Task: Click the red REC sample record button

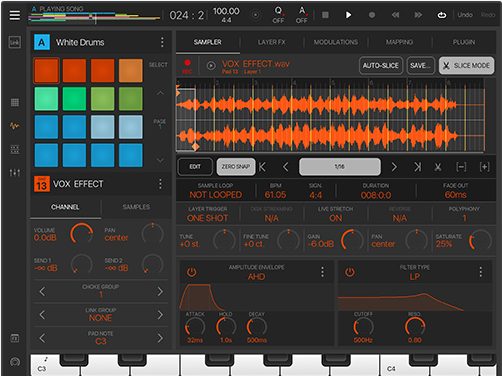Action: coord(187,66)
